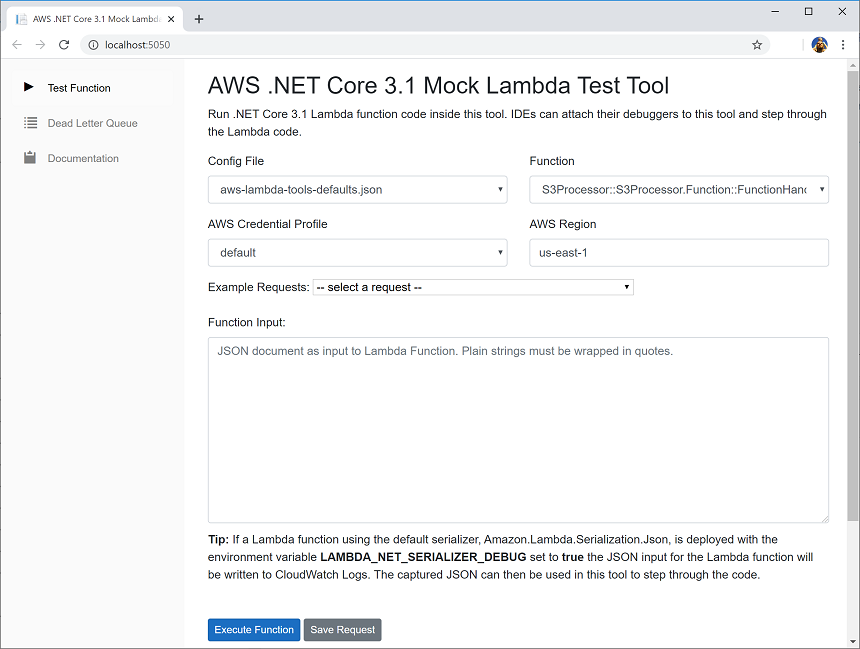The image size is (860, 649).
Task: Open the Dead Letter Queue list icon
Action: tap(29, 122)
